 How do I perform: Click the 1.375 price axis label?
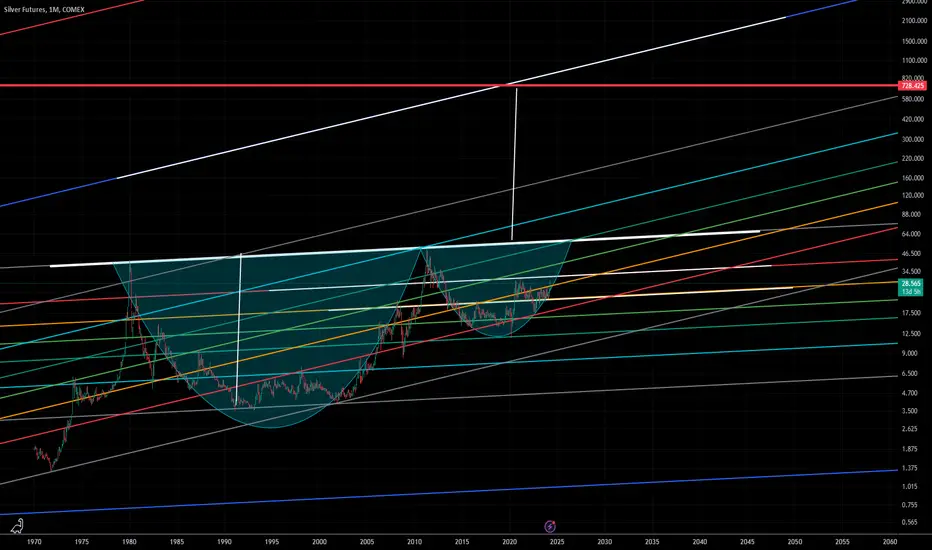910,468
